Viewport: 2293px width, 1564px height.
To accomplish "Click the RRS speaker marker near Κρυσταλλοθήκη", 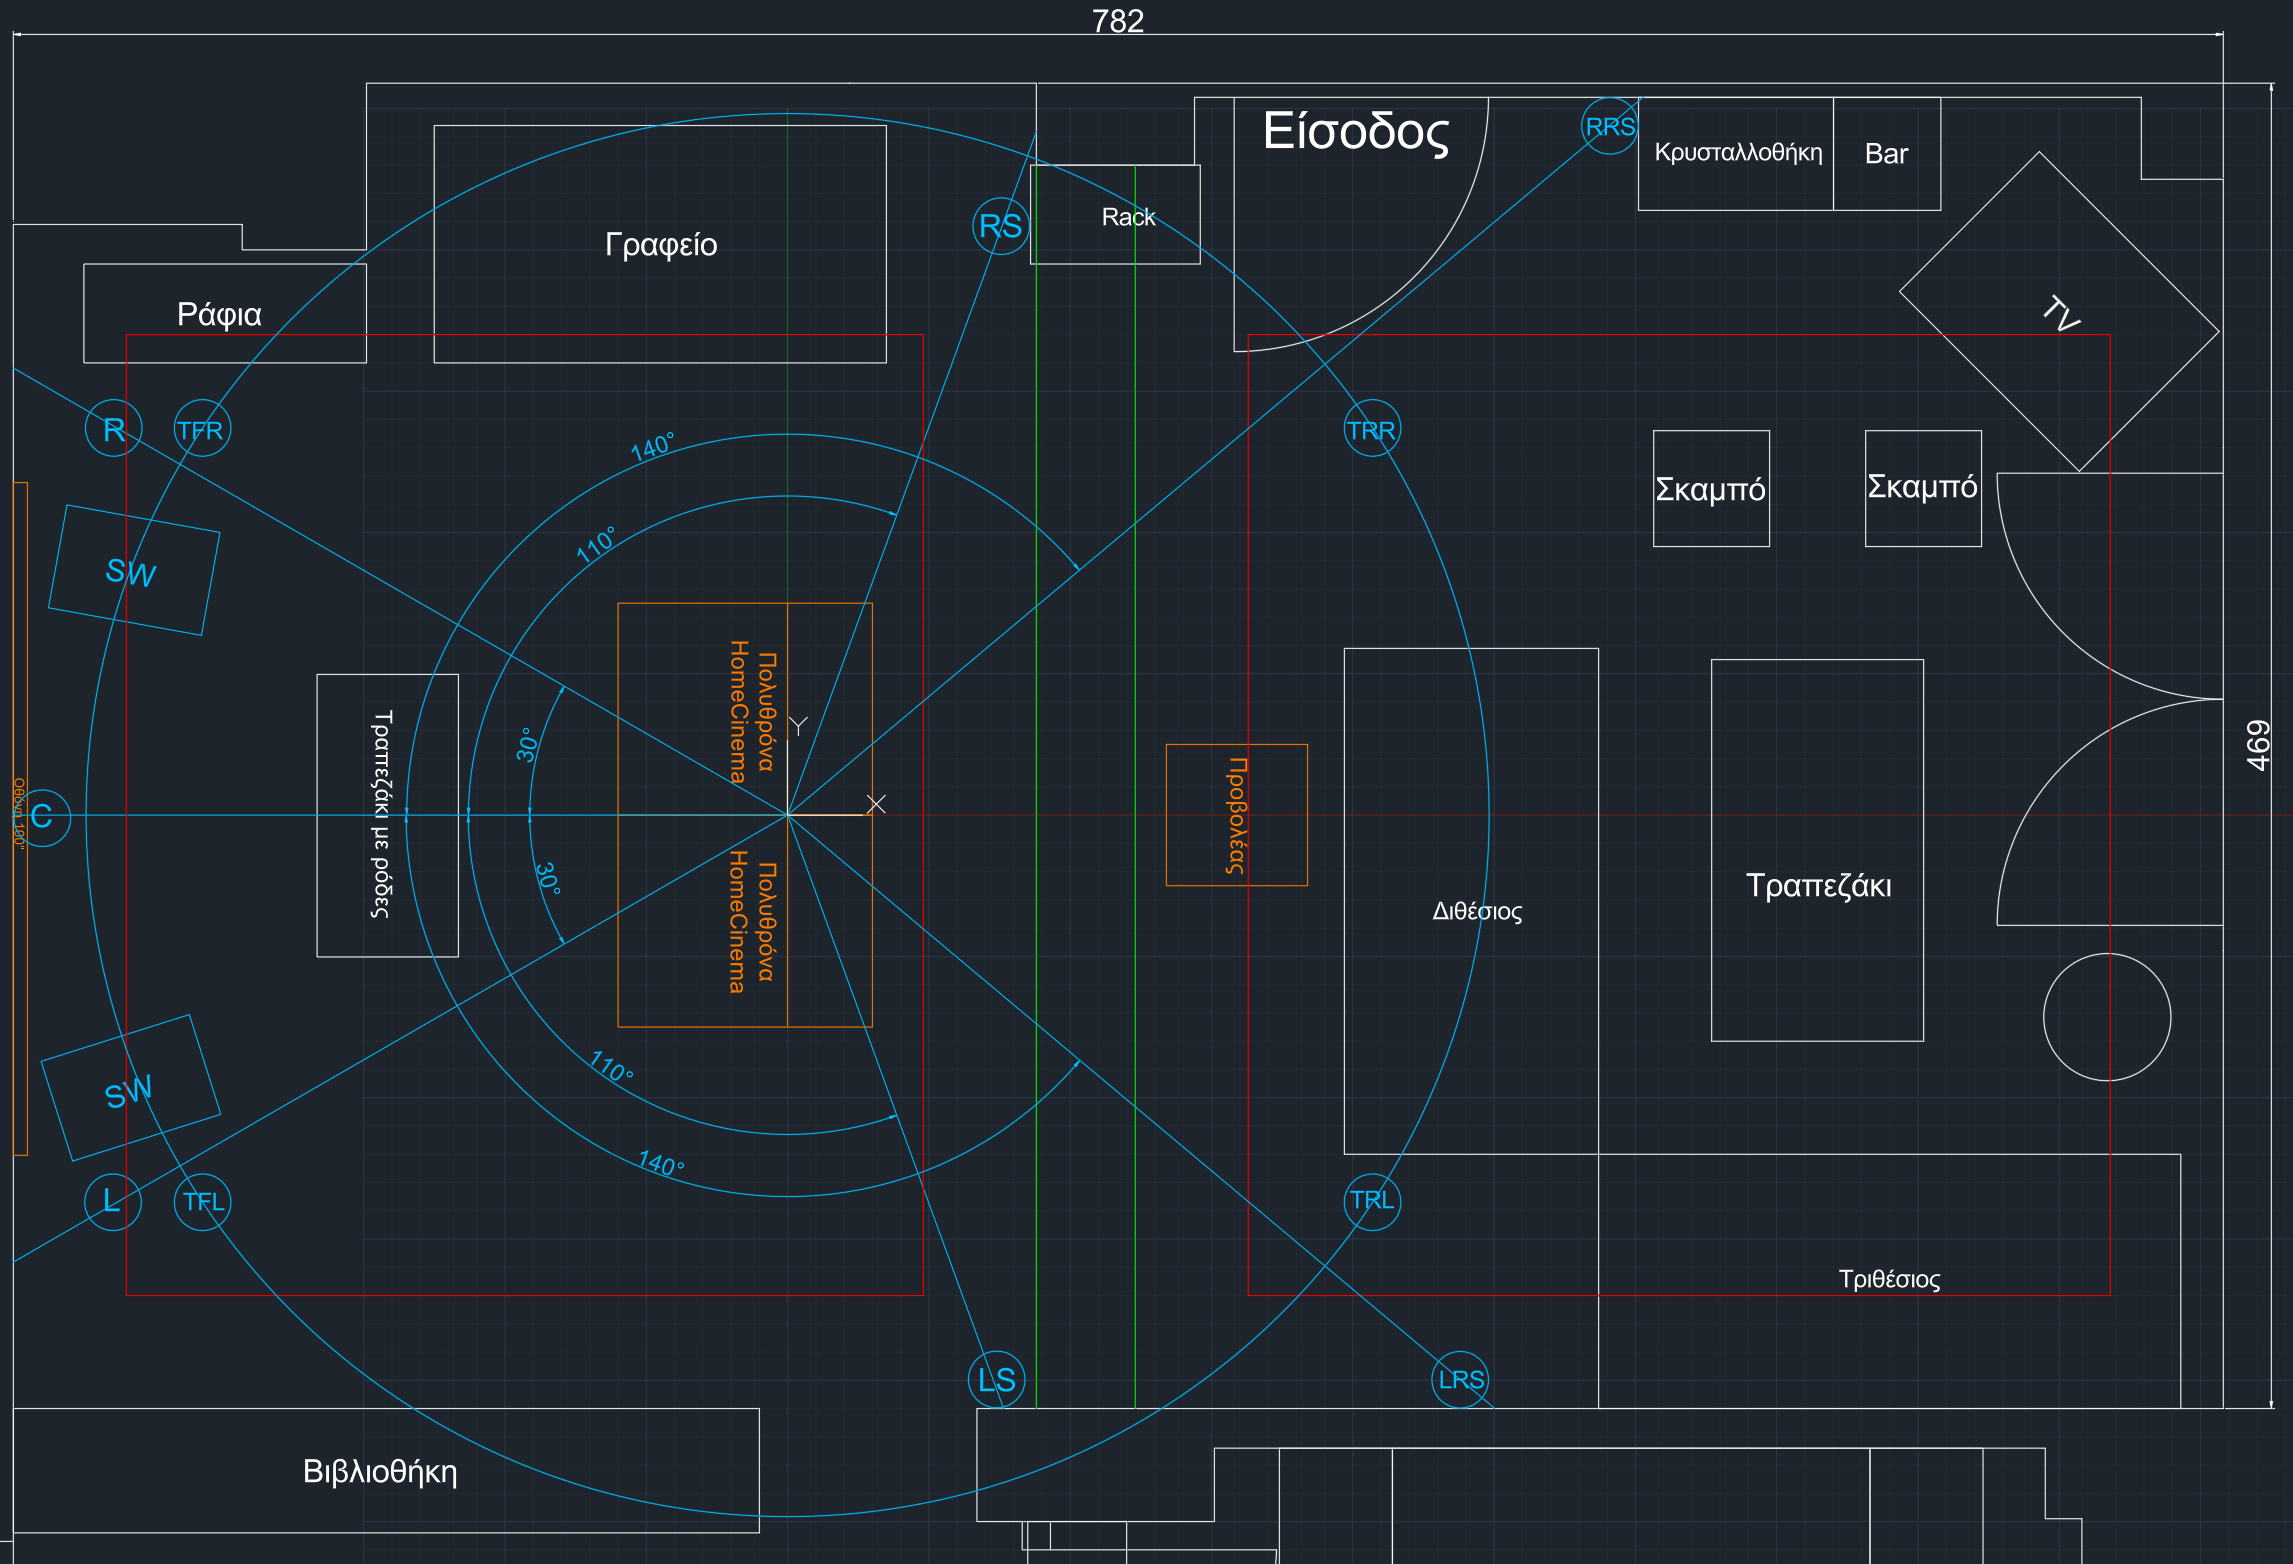I will [1610, 127].
